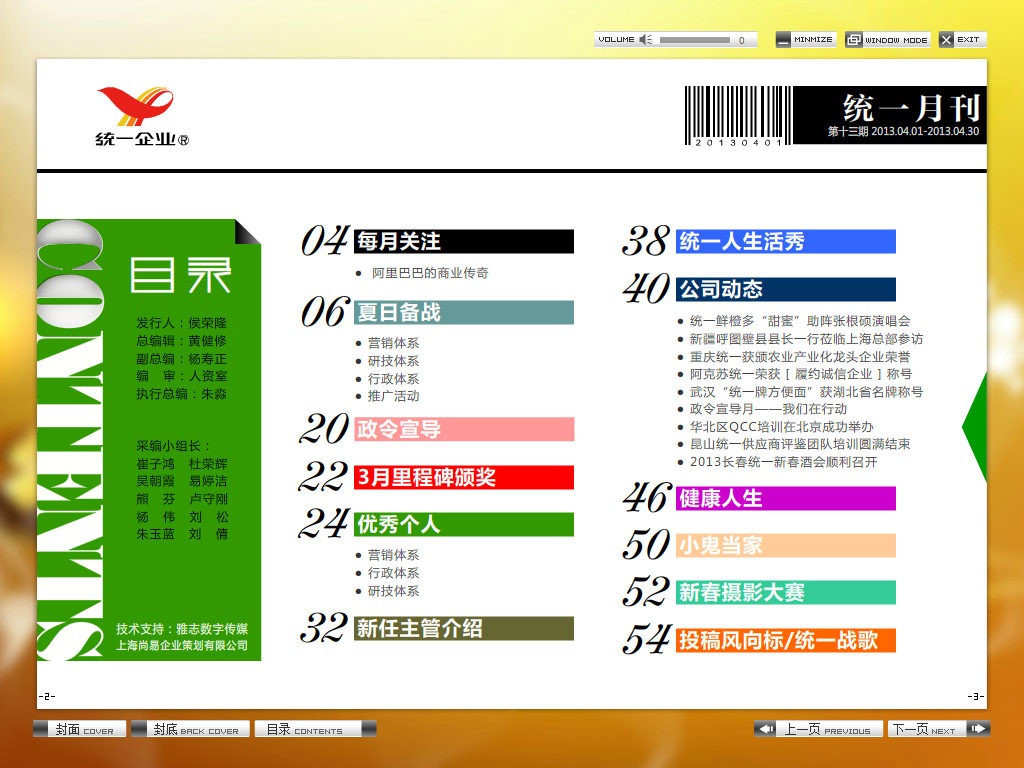Open 政令宣导月——我们在行动 article

point(768,409)
